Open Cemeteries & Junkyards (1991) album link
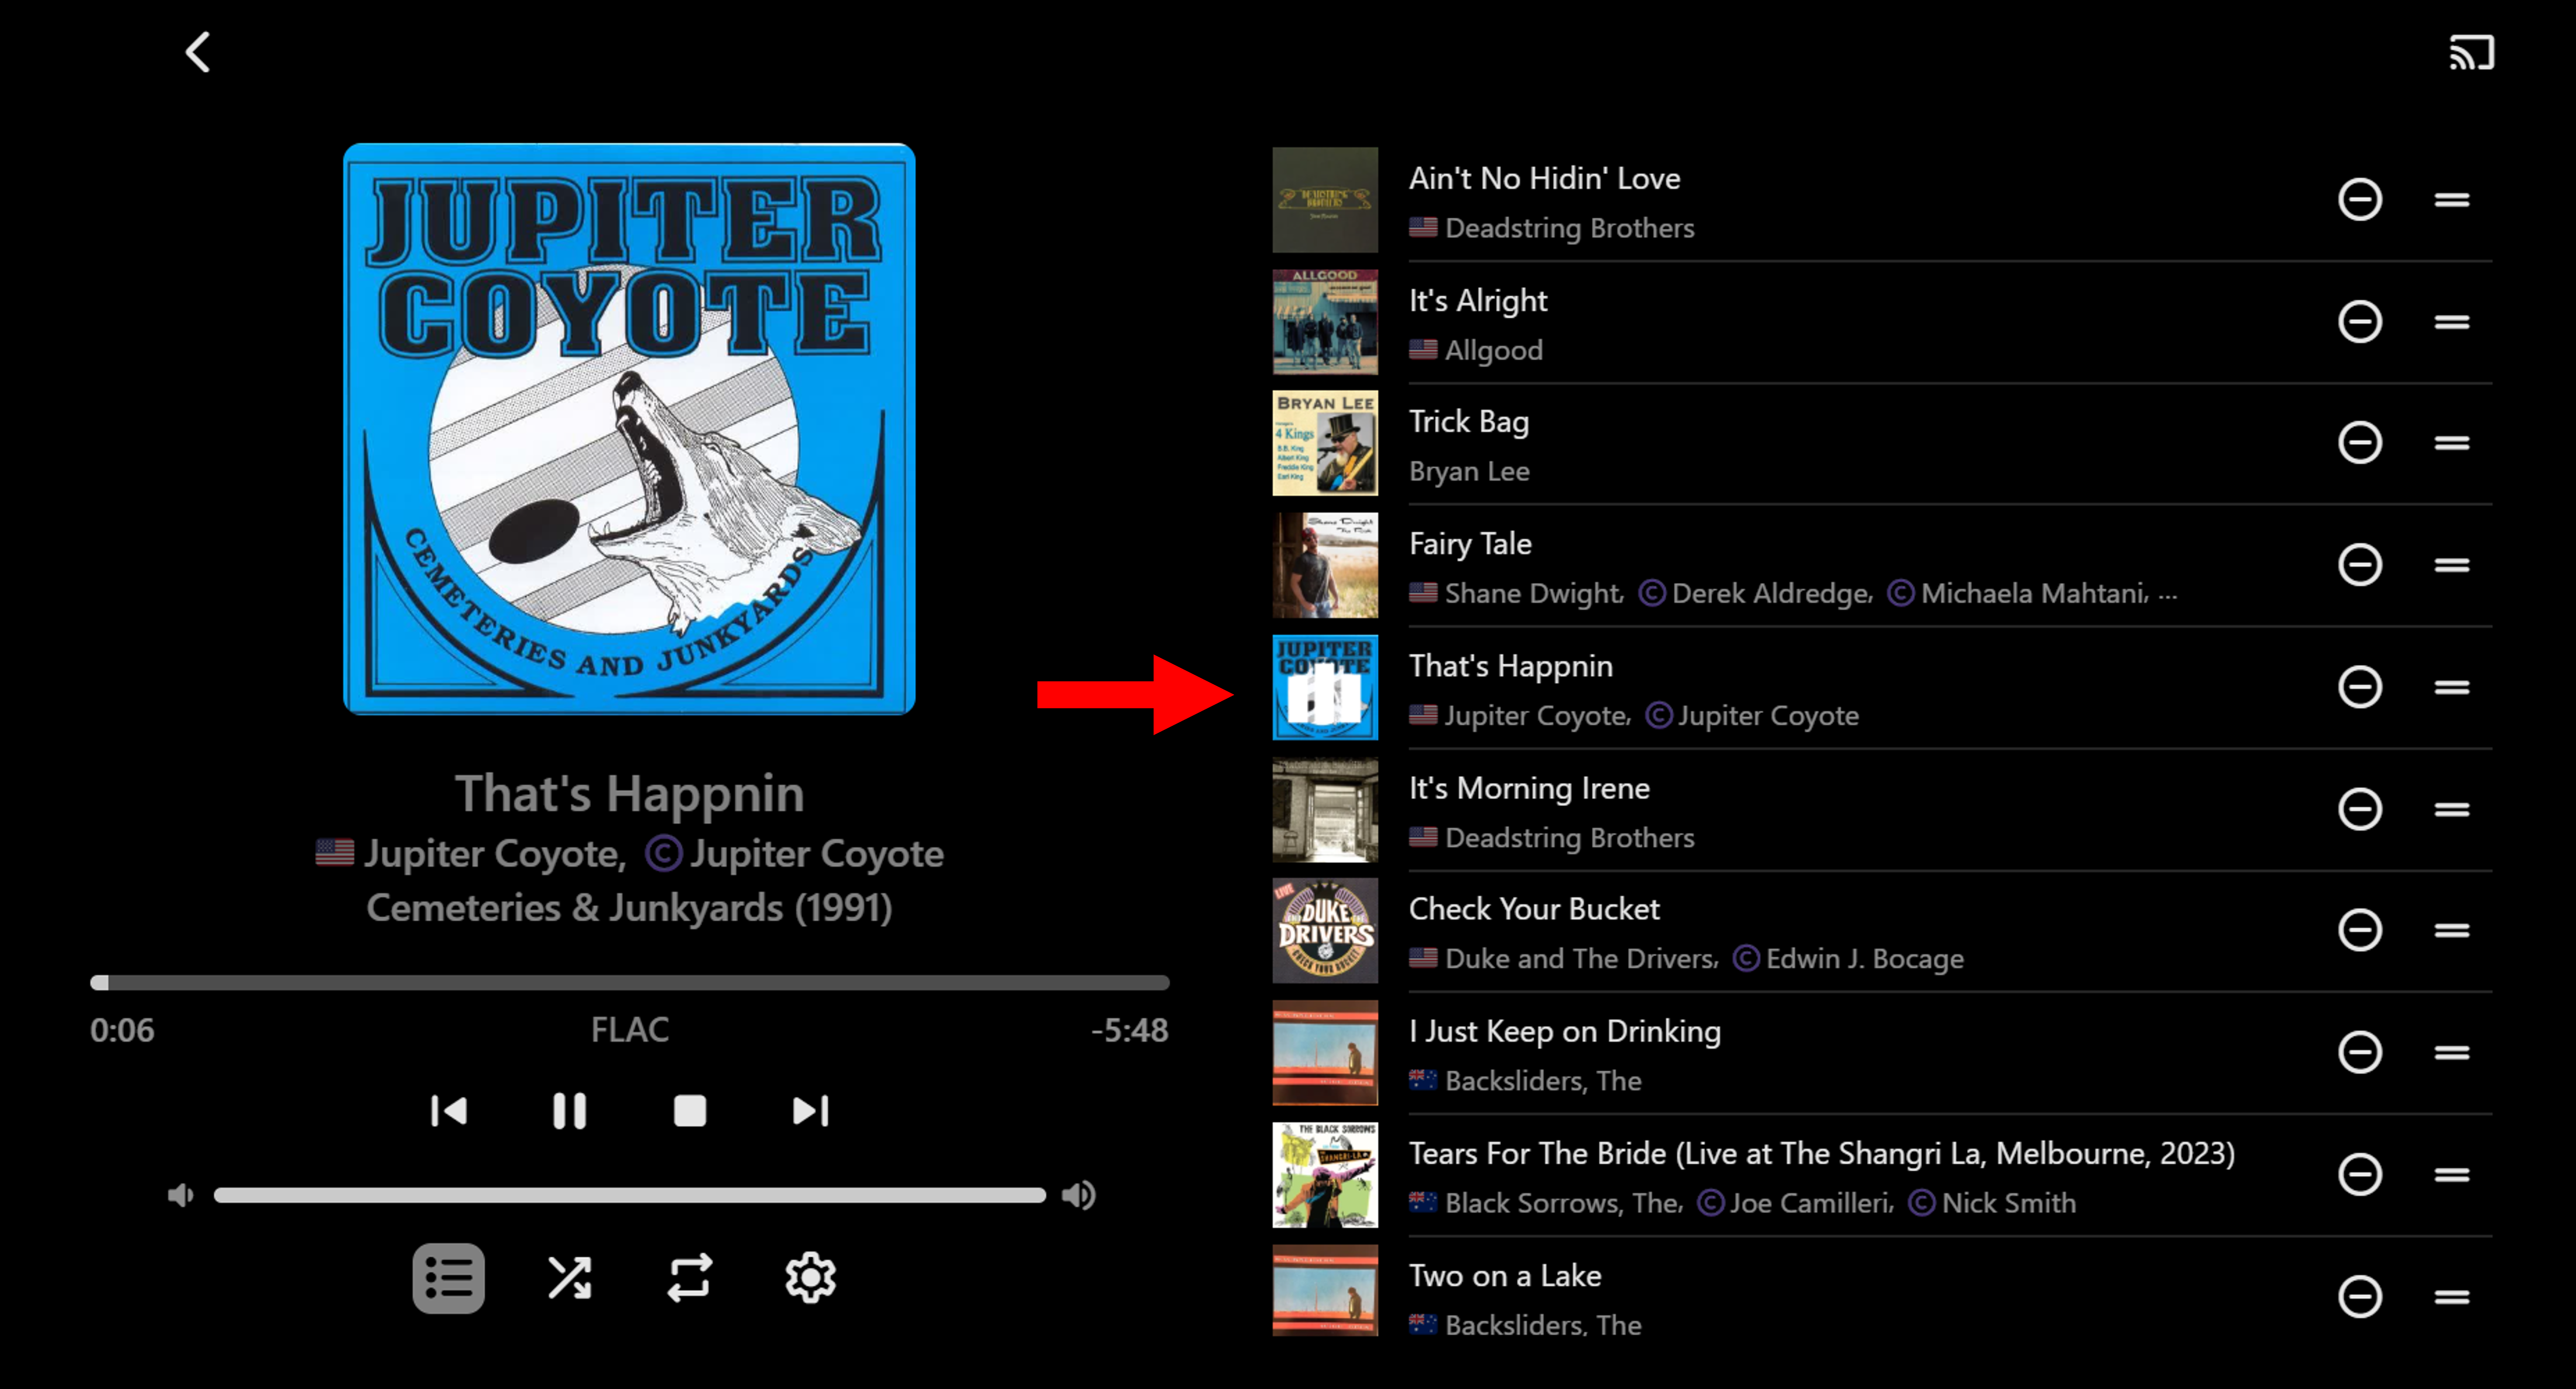The width and height of the screenshot is (2576, 1389). [629, 908]
